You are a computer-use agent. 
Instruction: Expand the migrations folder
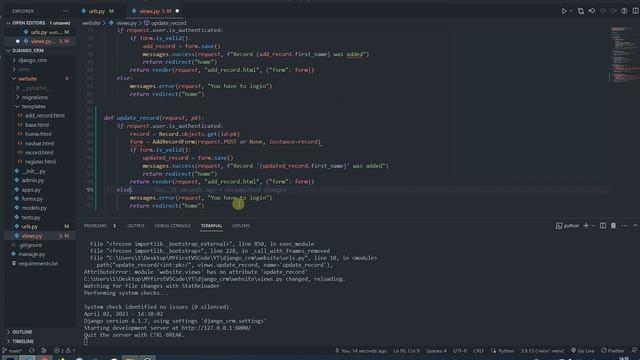35,97
